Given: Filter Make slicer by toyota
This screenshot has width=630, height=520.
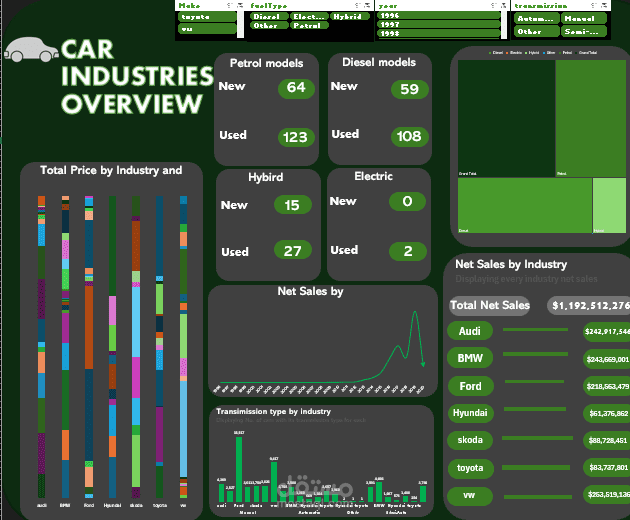Looking at the screenshot, I should pos(207,17).
